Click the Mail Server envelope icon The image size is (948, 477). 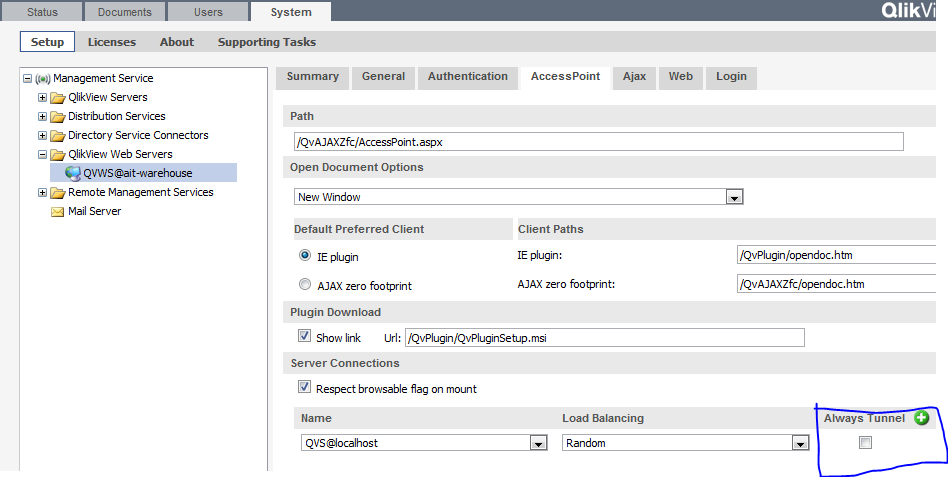58,211
